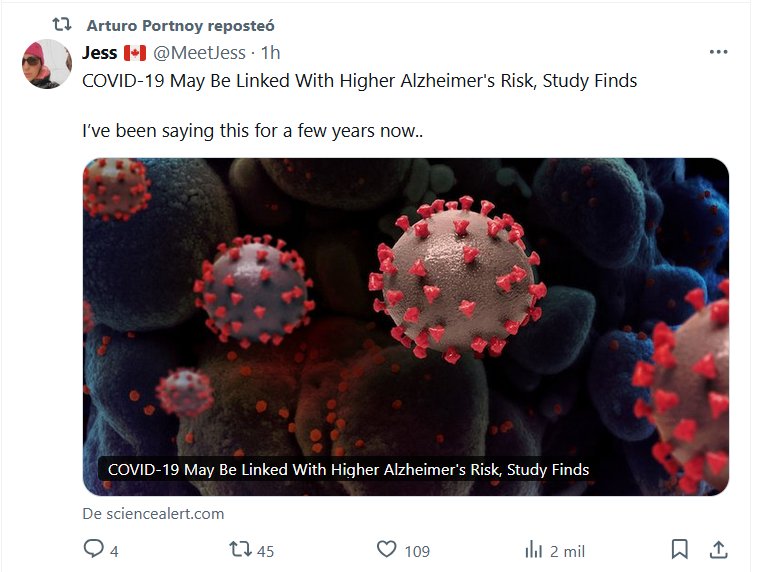Click the Canada flag emoji
The width and height of the screenshot is (758, 572).
135,52
